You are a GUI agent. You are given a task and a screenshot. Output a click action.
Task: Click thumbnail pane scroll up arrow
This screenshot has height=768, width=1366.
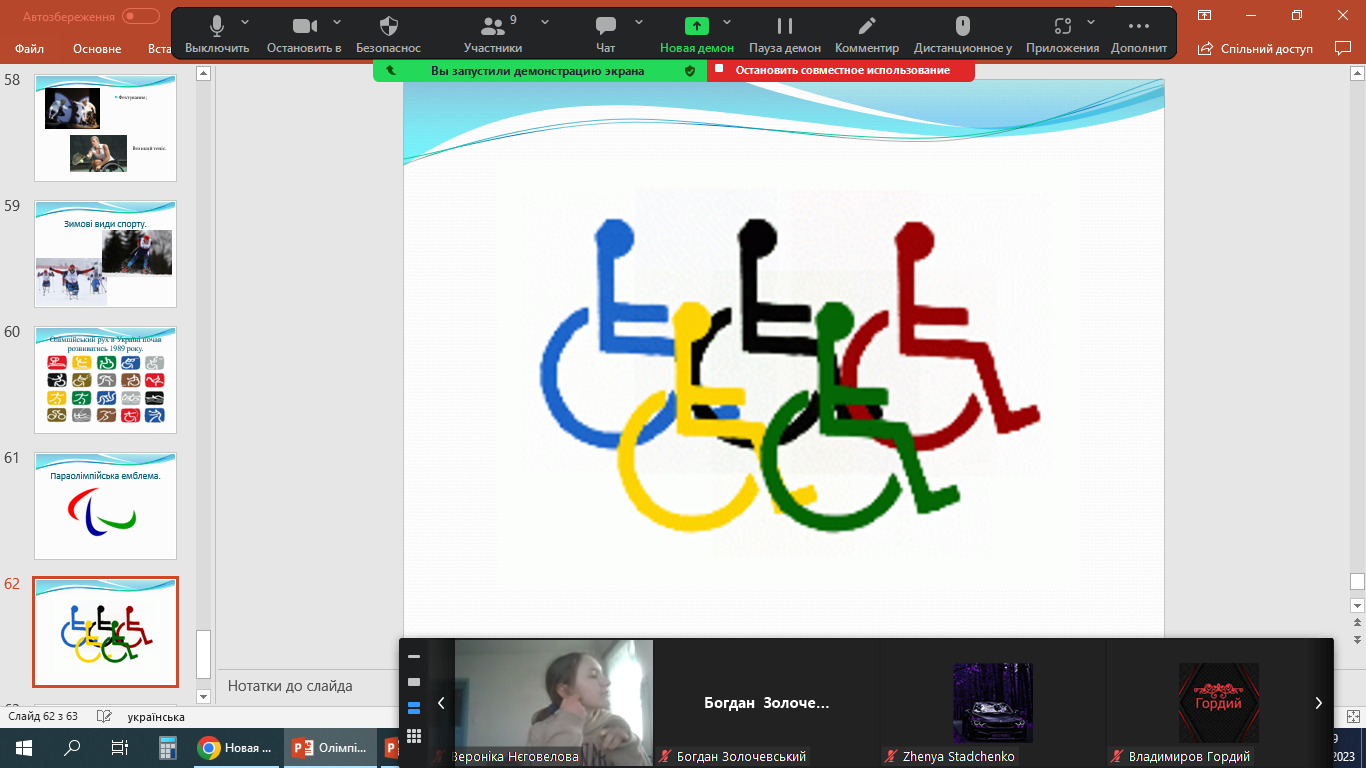[x=203, y=73]
